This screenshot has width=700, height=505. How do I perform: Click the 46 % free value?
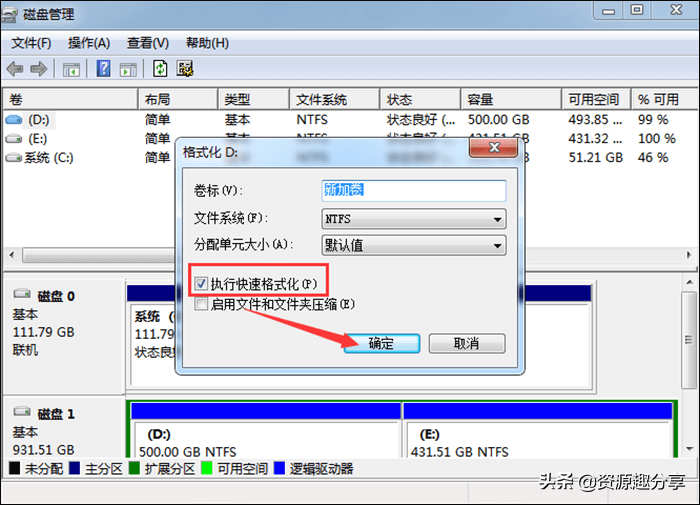point(653,158)
